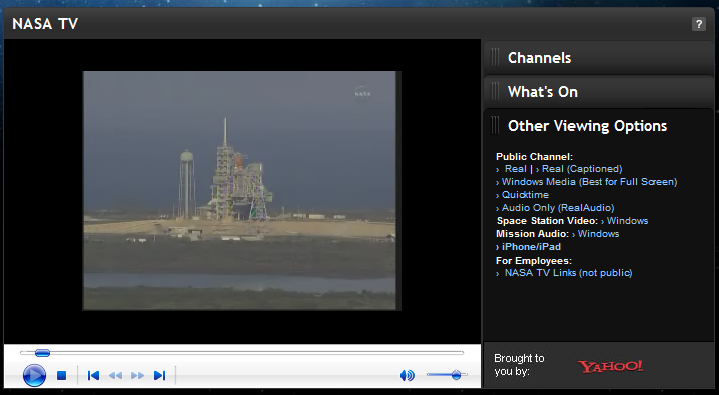Skip to the next track
Screen dimensions: 719x395
159,376
